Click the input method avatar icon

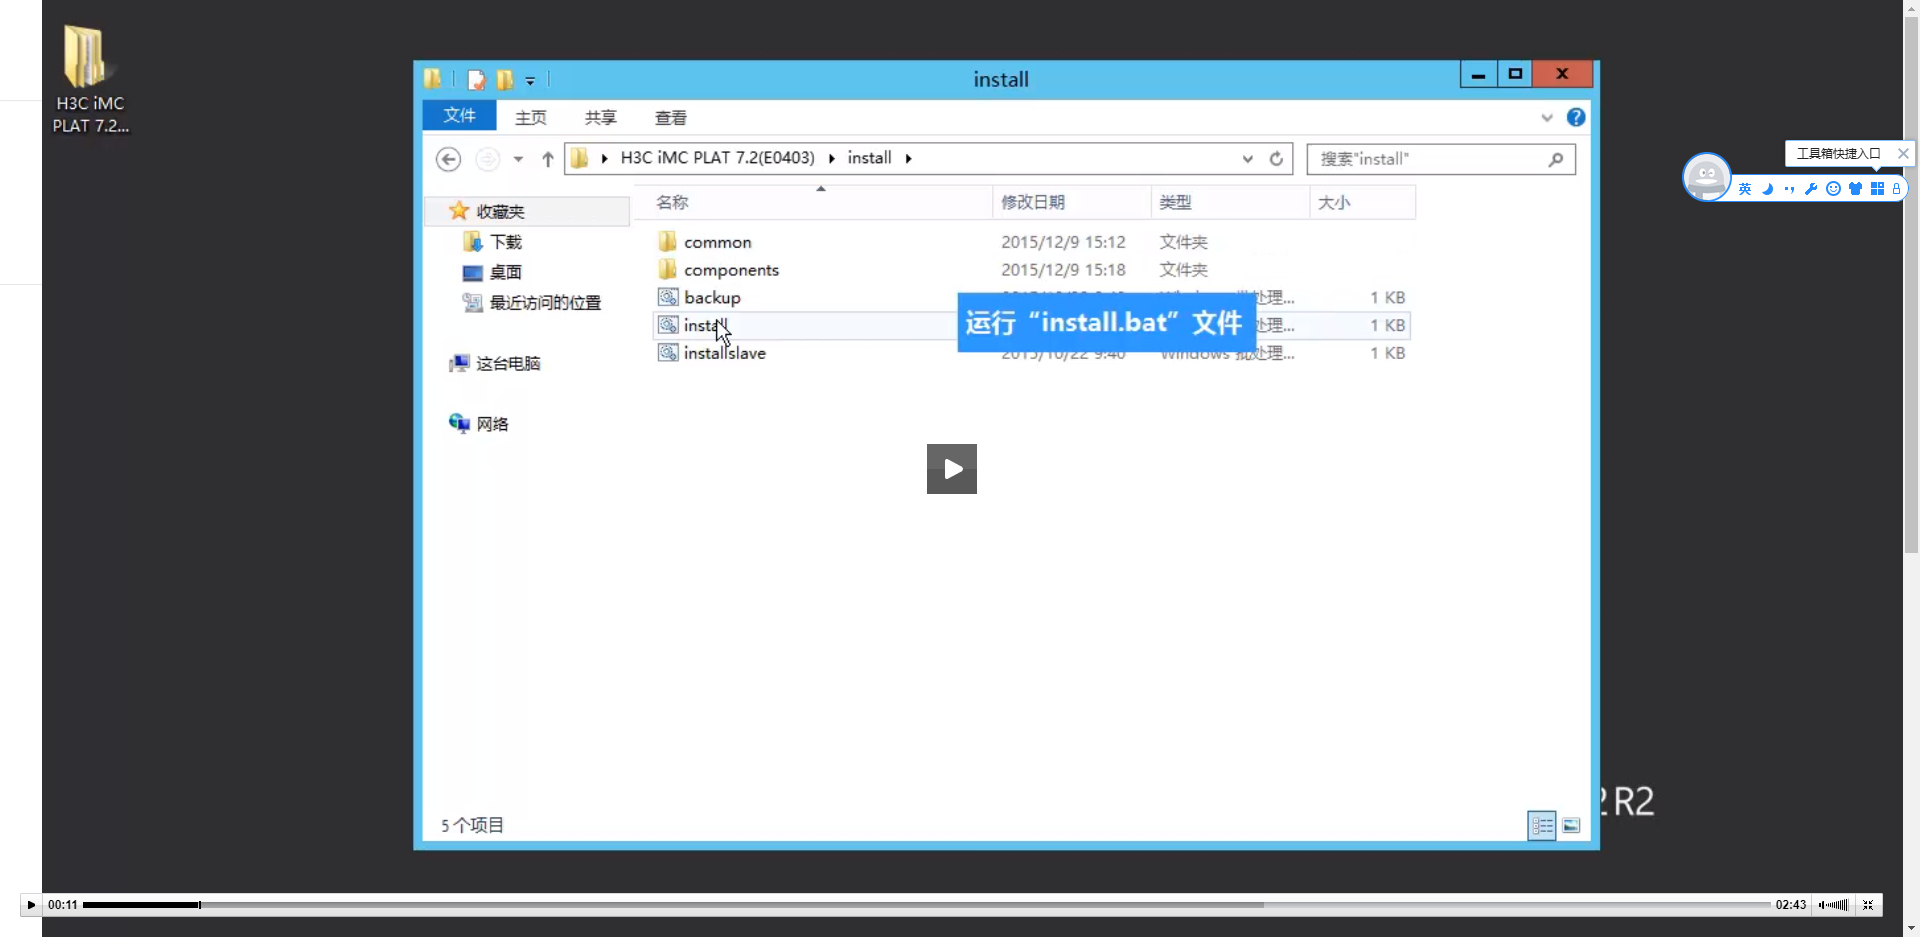point(1706,177)
